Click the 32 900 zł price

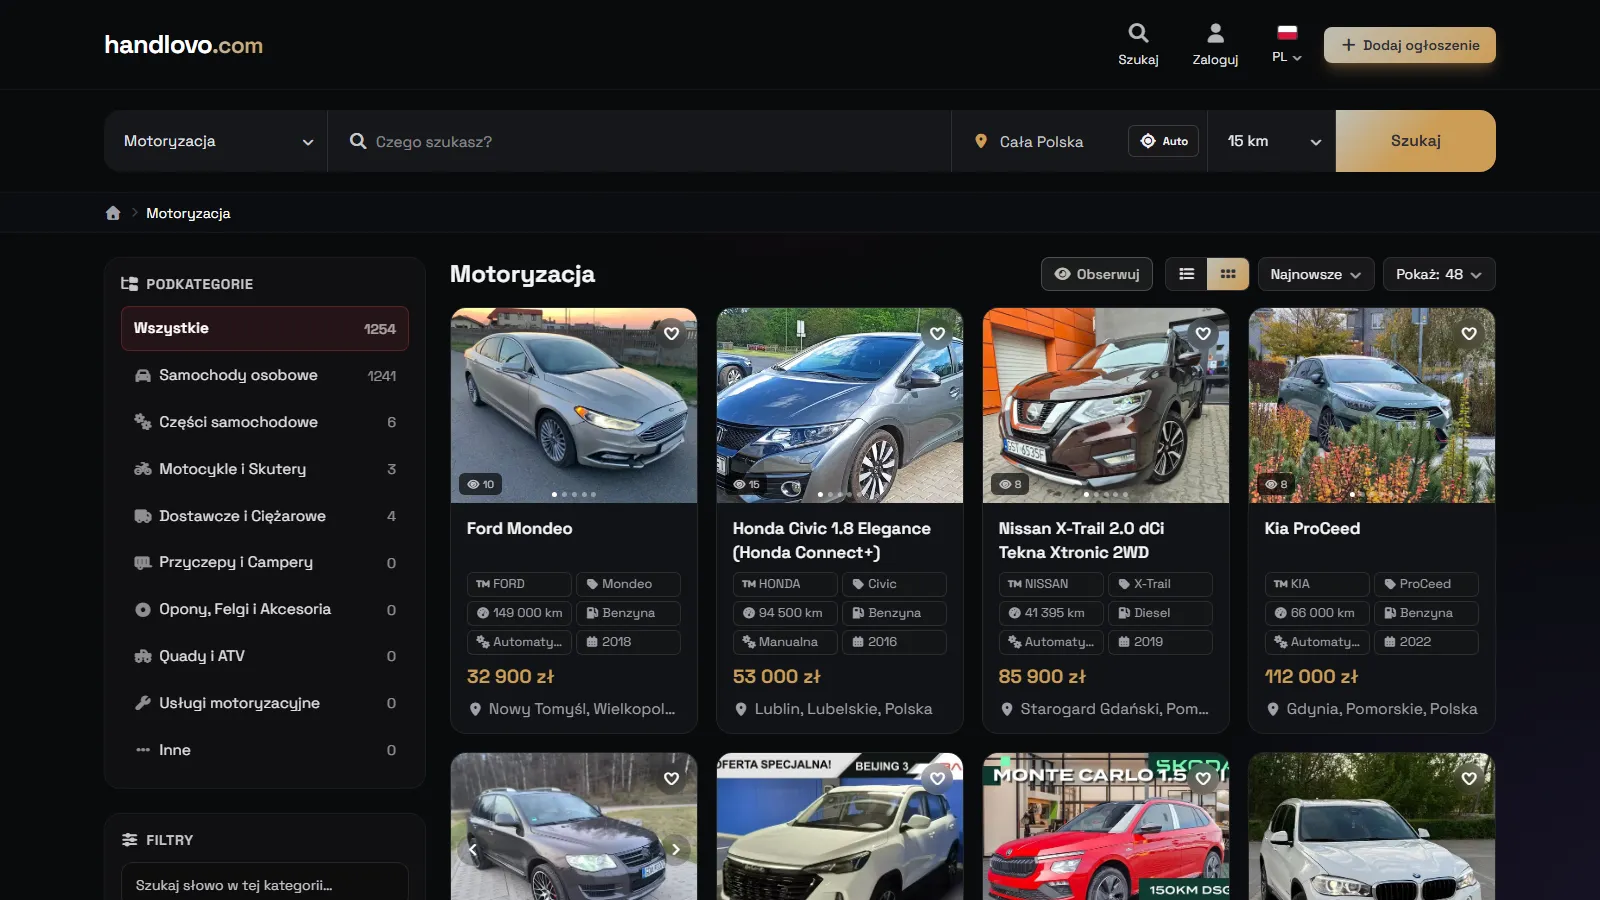click(510, 676)
